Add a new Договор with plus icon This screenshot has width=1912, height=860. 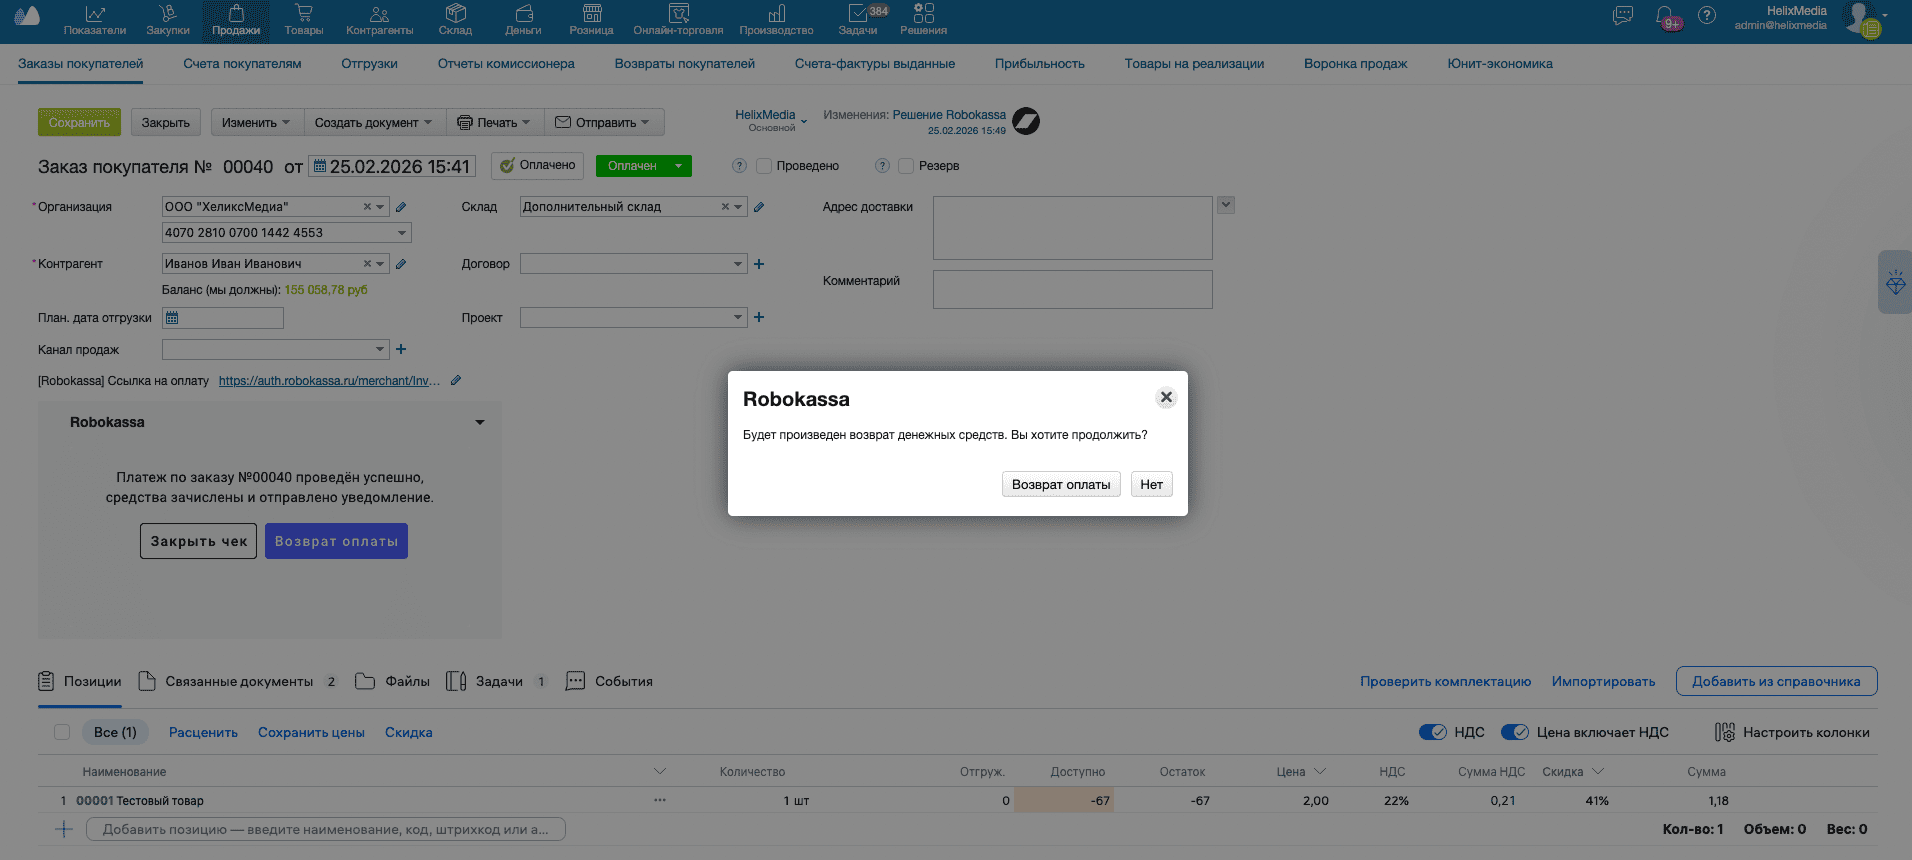point(759,264)
